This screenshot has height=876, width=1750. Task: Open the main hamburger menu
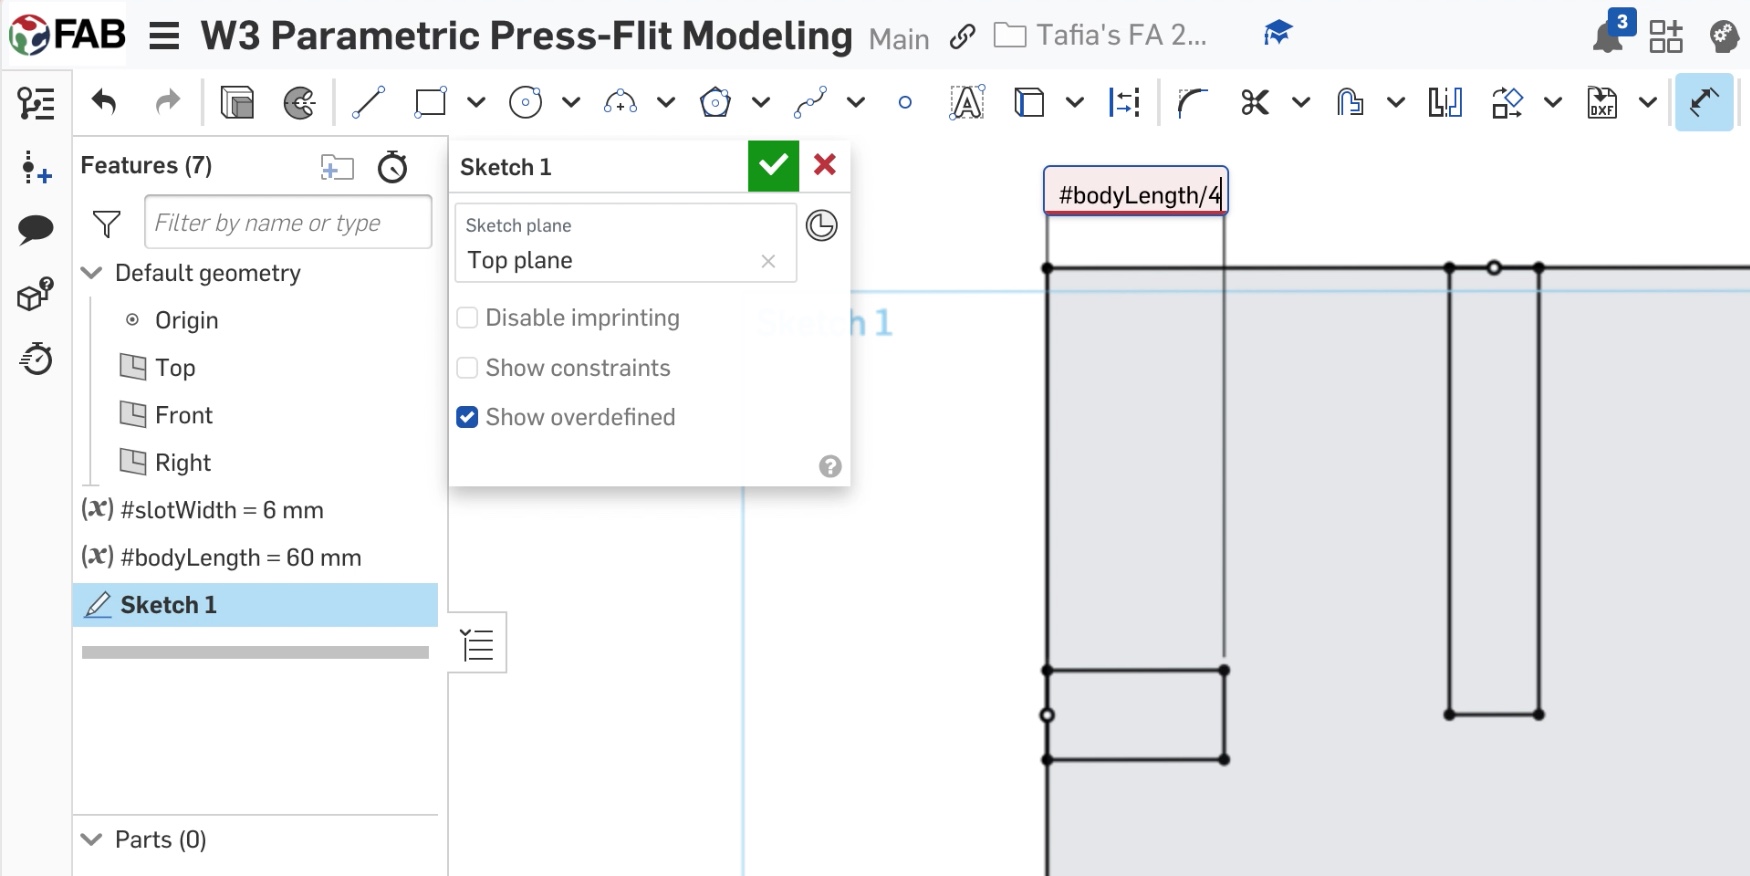click(x=164, y=38)
